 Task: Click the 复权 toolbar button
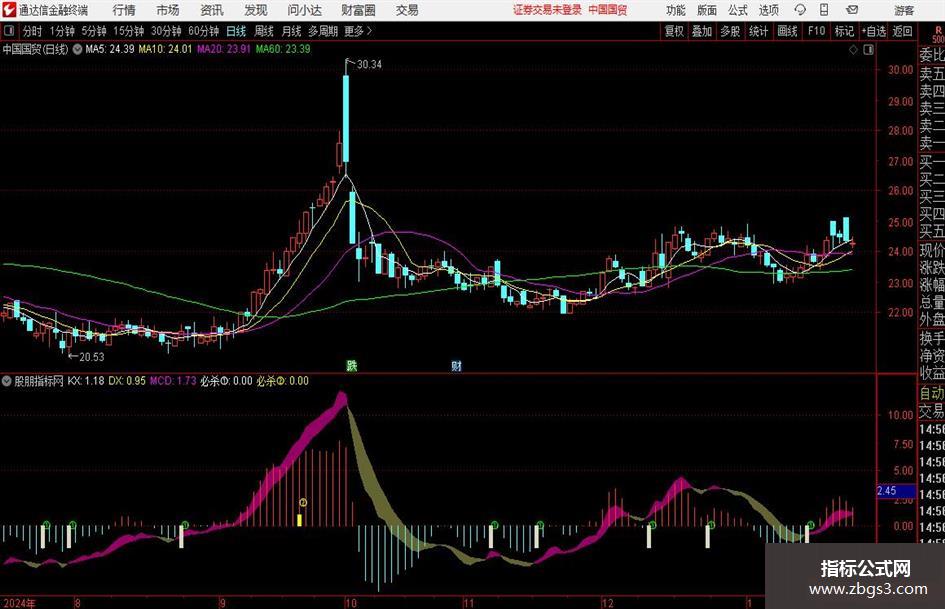[x=674, y=31]
